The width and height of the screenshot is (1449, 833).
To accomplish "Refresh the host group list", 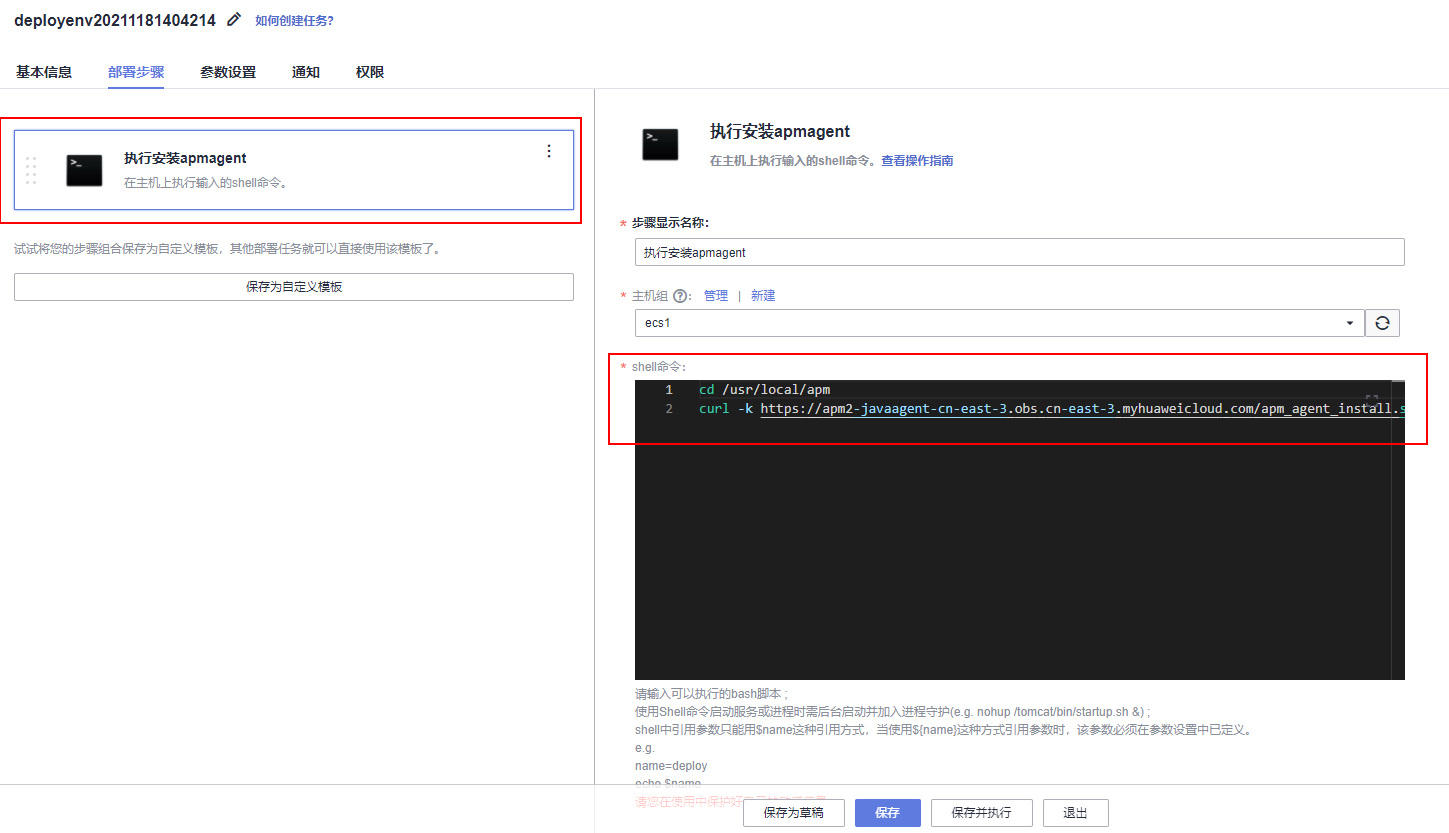I will click(1382, 323).
